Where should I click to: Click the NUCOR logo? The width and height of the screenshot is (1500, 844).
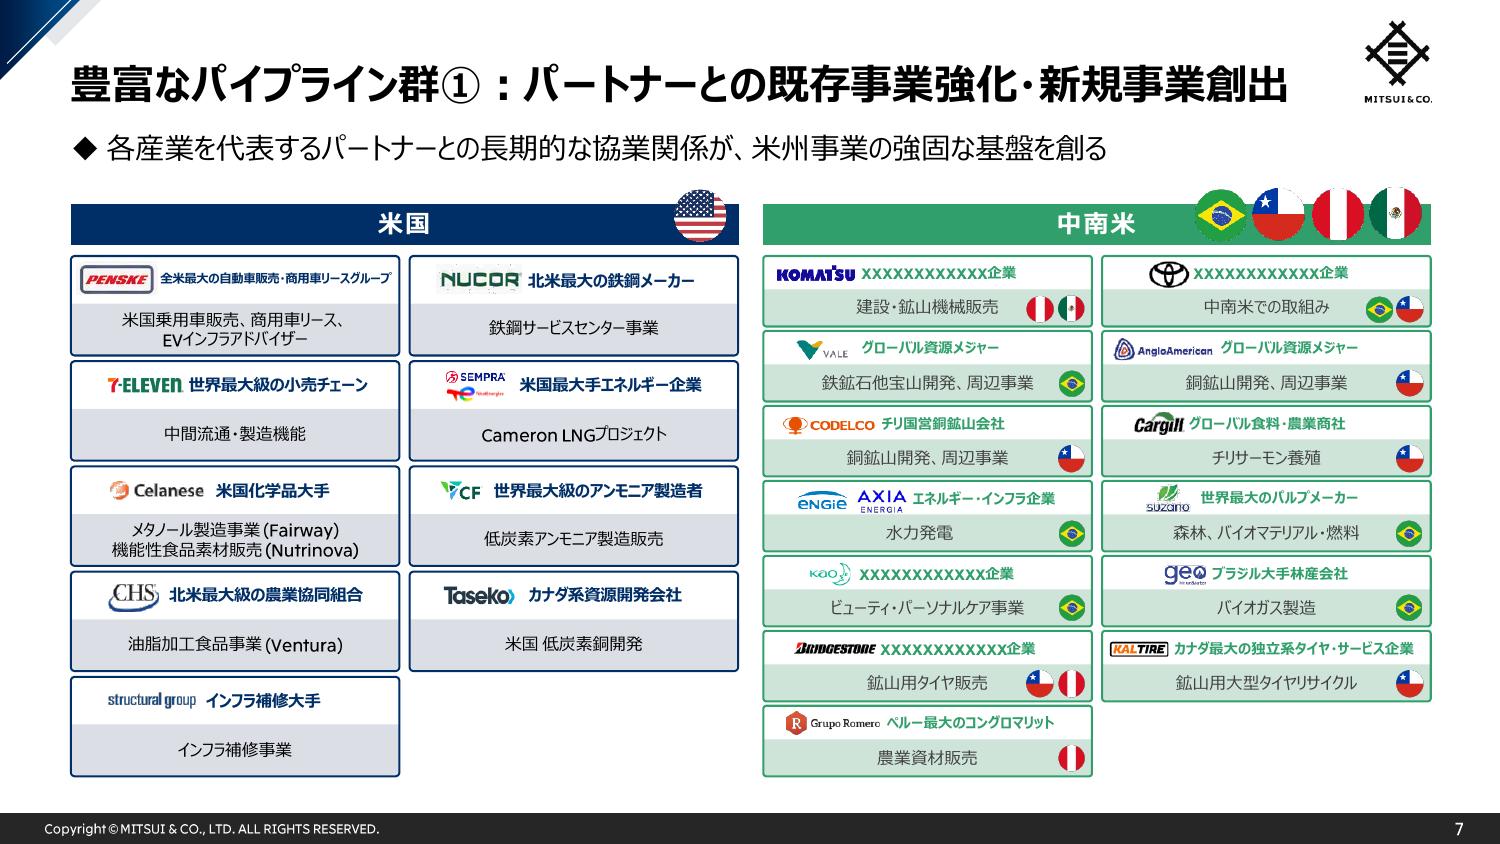click(480, 280)
